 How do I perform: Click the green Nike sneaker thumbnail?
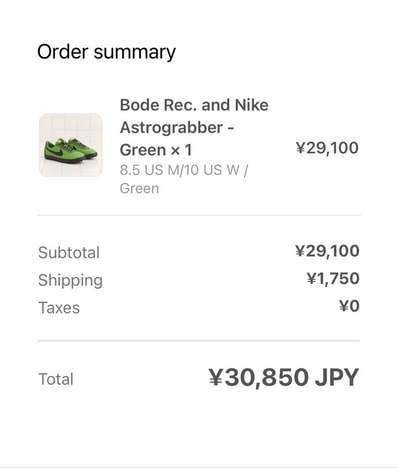tap(71, 145)
